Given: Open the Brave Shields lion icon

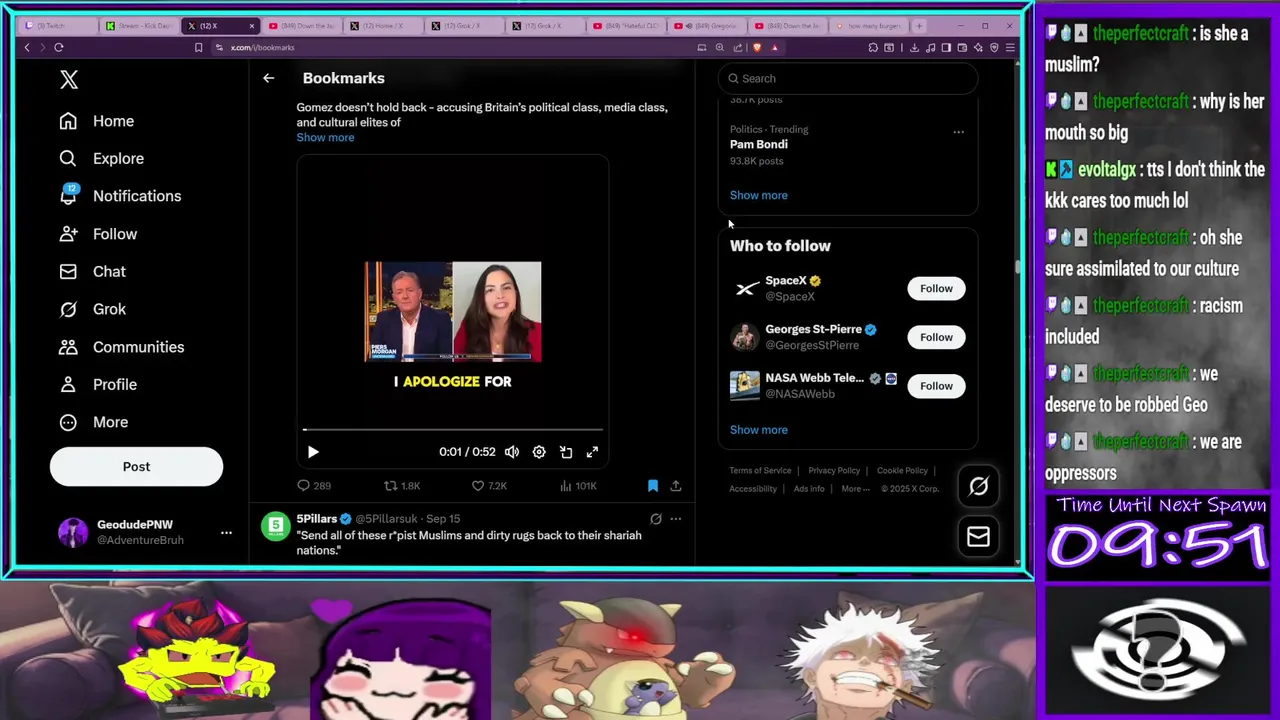Looking at the screenshot, I should [757, 47].
